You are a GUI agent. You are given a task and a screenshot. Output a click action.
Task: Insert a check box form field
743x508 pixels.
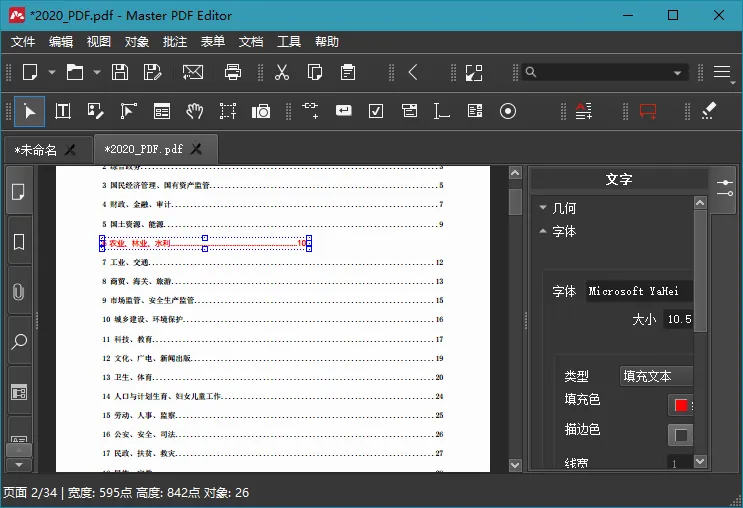(376, 111)
